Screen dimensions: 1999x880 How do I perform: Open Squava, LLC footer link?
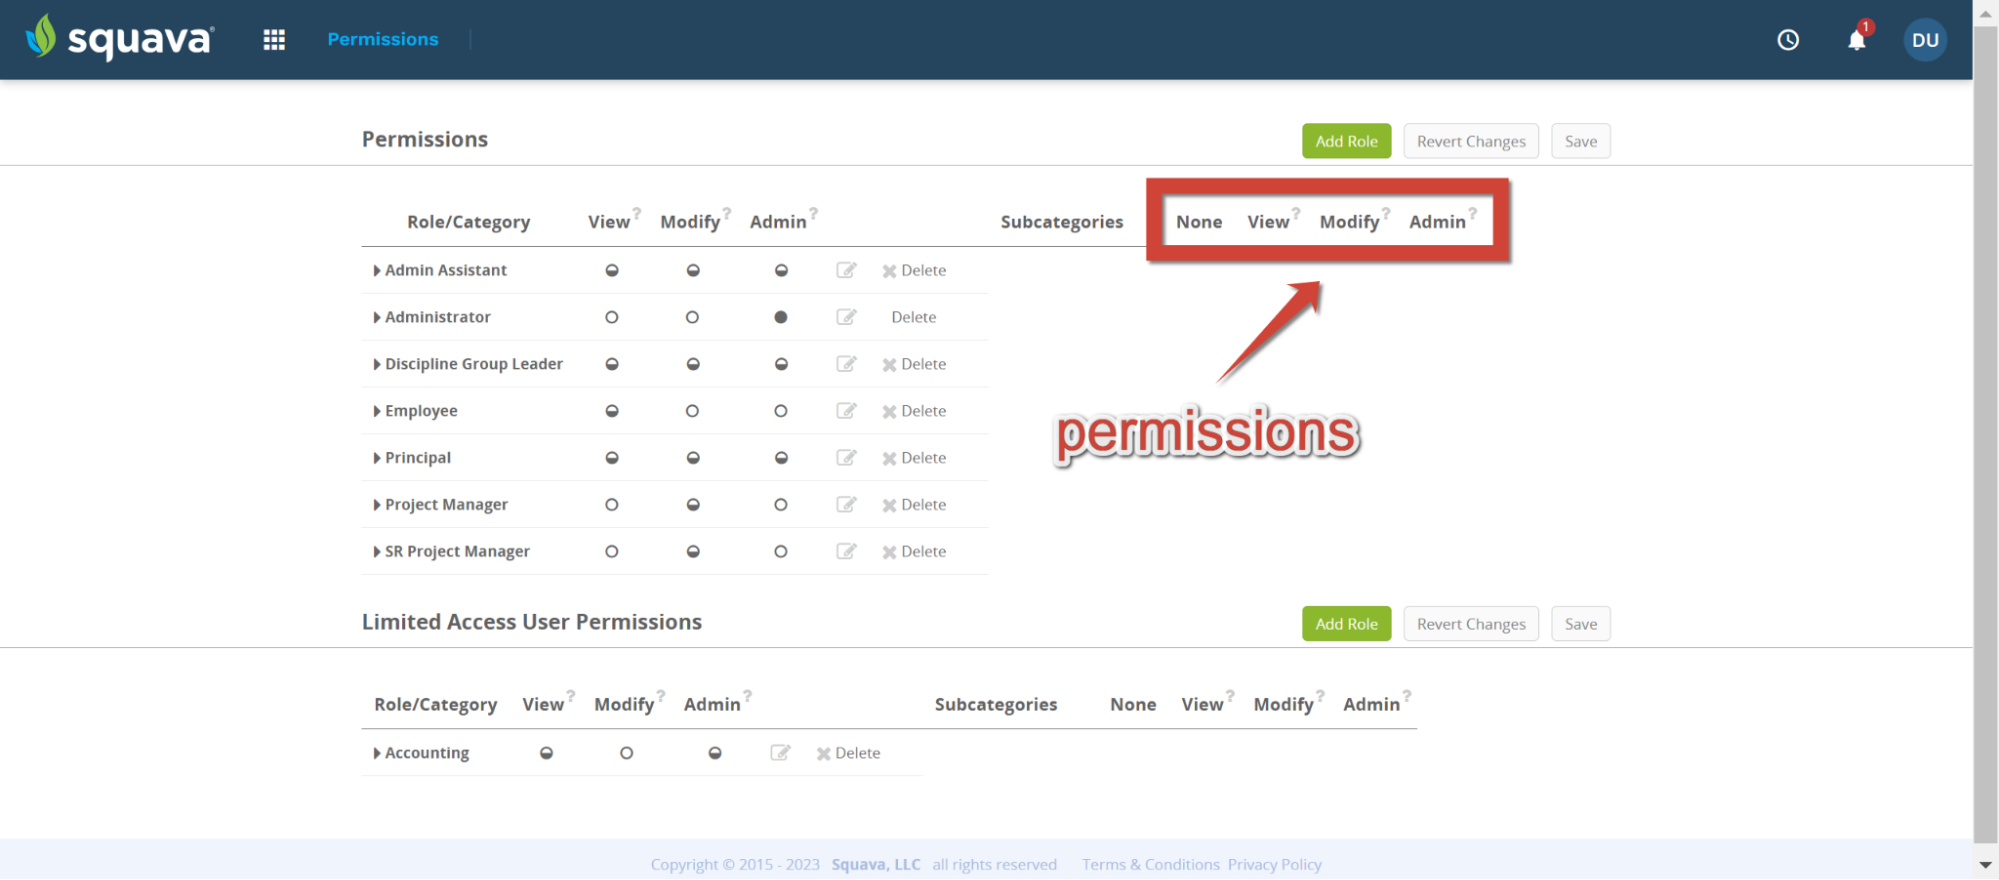pos(876,864)
